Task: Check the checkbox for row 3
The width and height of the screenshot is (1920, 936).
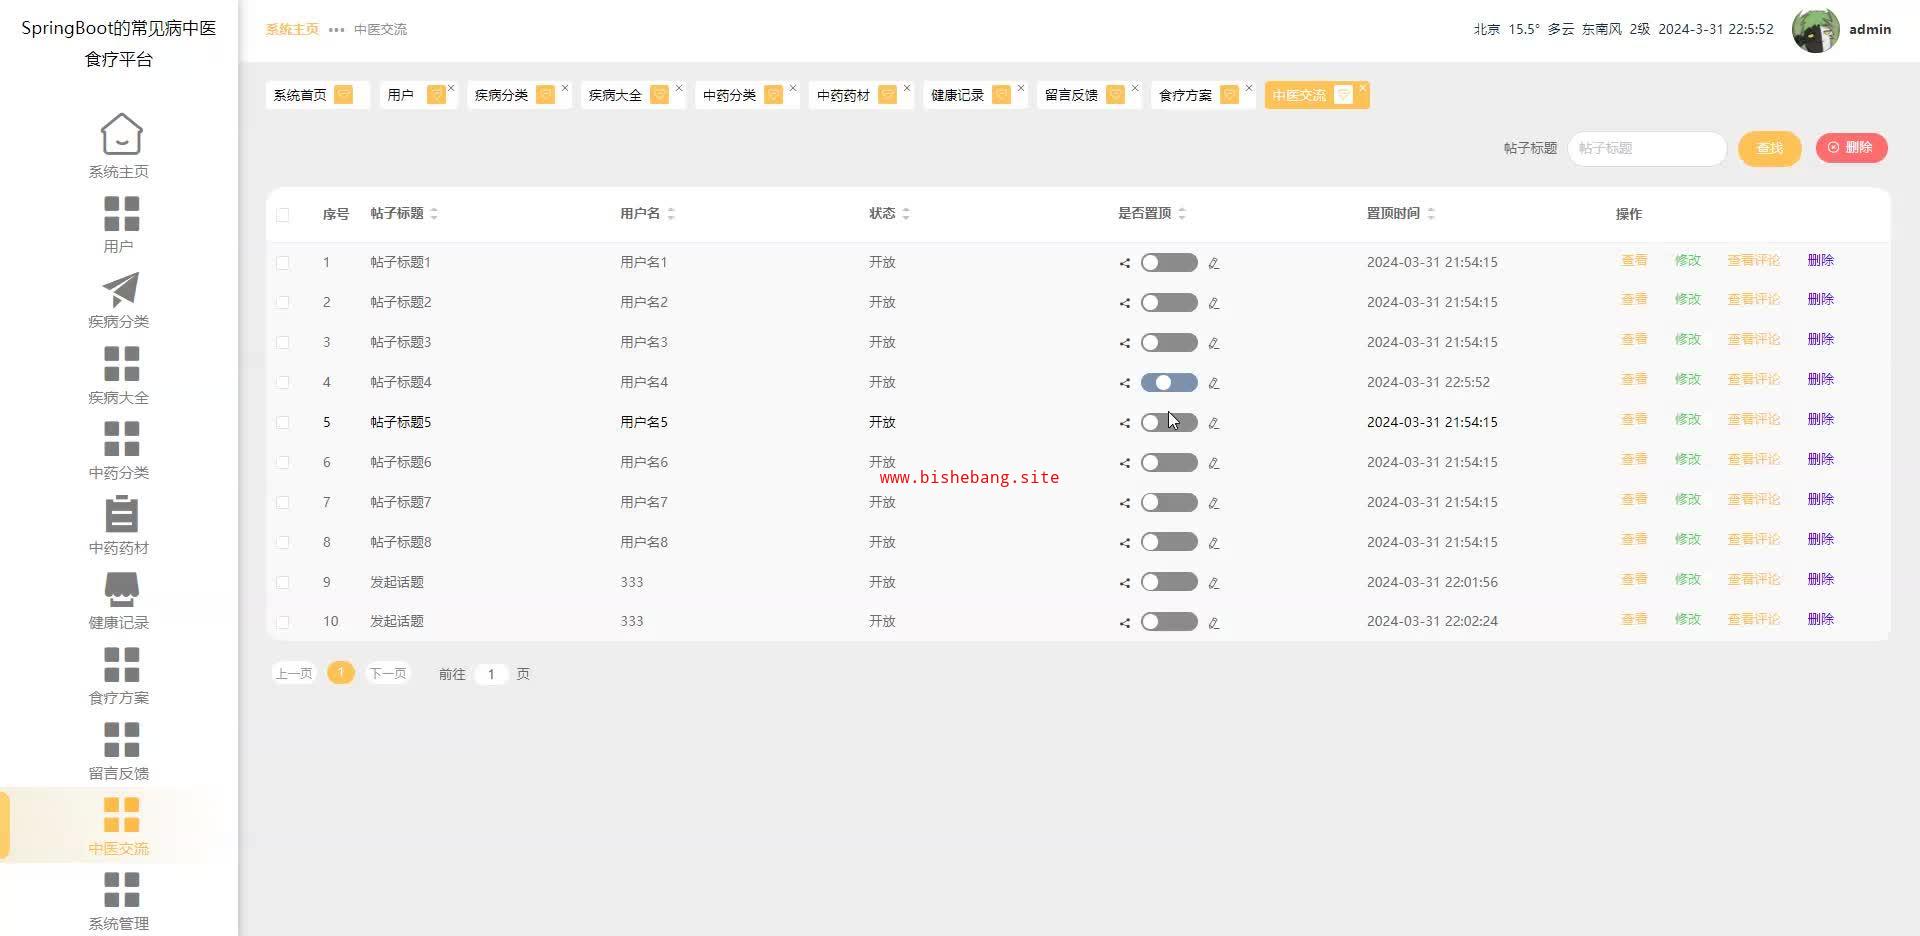Action: click(x=283, y=343)
